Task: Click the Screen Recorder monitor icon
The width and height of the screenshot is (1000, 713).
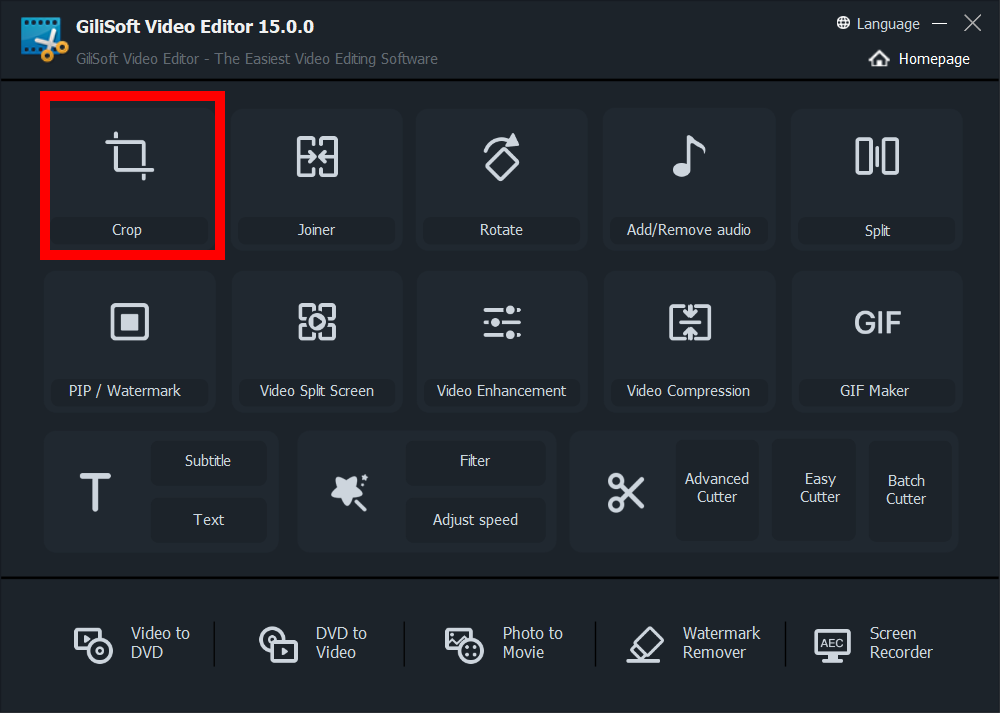Action: [x=832, y=645]
